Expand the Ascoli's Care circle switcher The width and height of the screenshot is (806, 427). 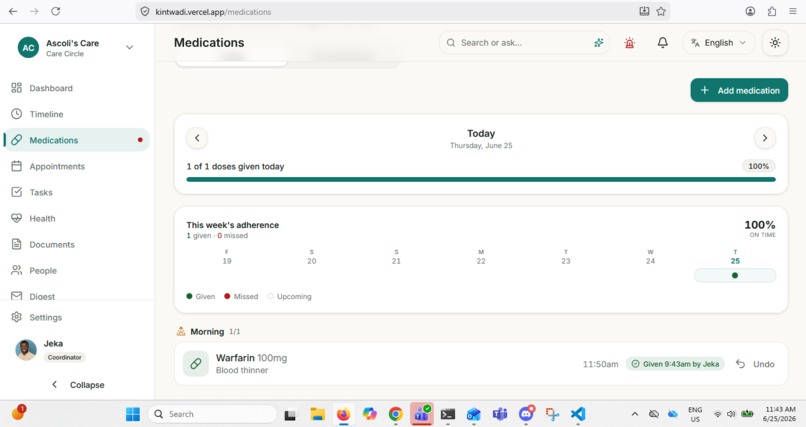pyautogui.click(x=130, y=47)
